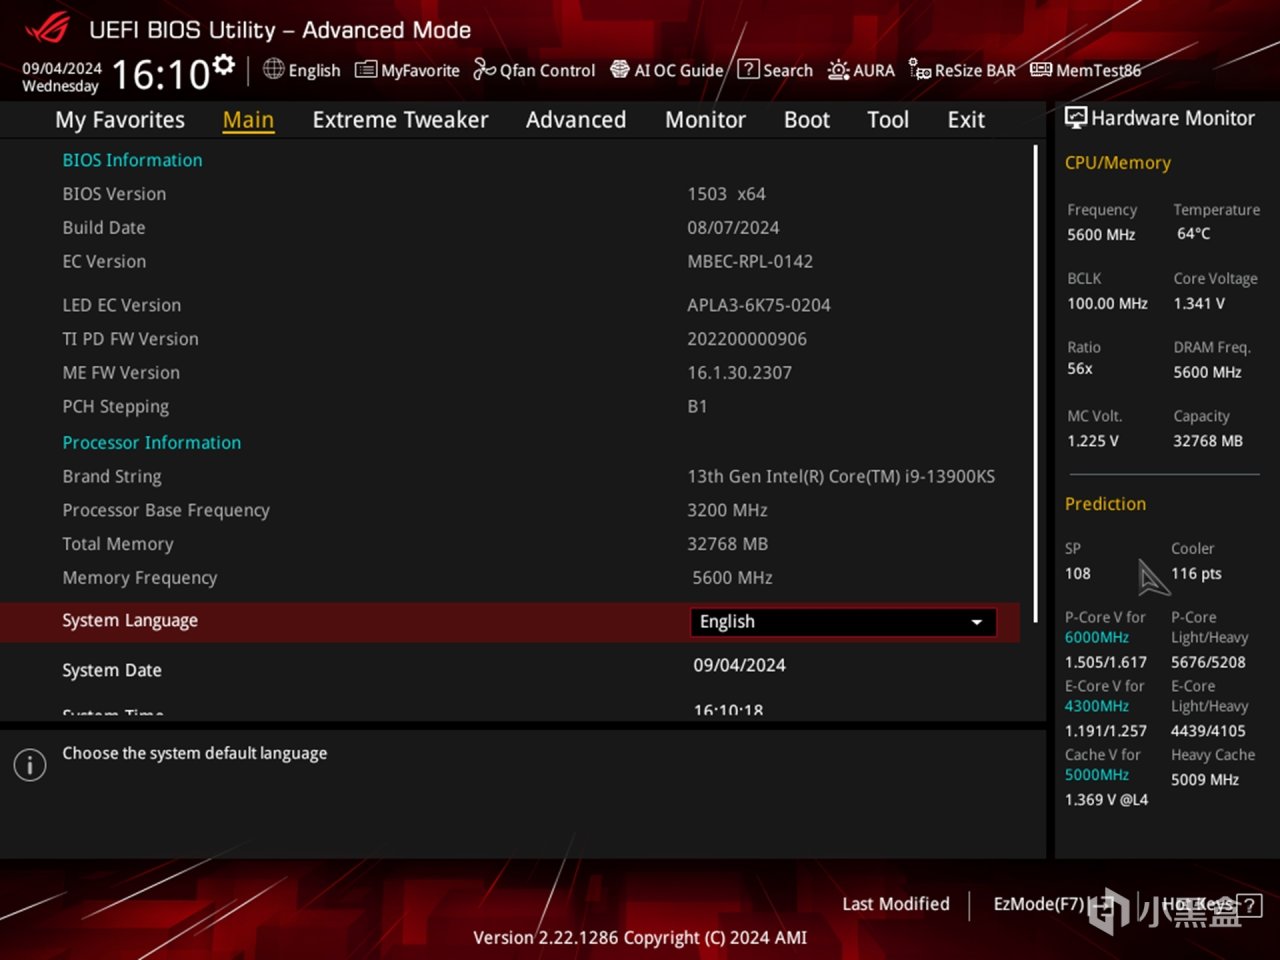Click the value APLA3-6K75-0204
Viewport: 1280px width, 960px height.
point(759,305)
